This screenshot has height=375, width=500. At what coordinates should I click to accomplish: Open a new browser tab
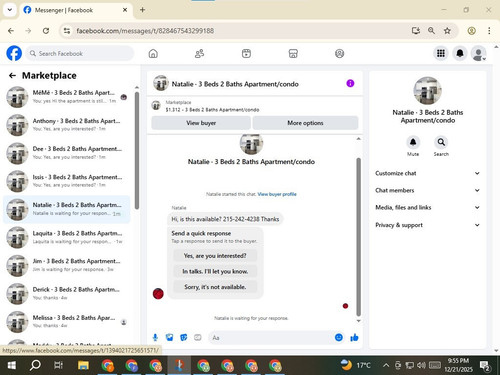click(142, 10)
